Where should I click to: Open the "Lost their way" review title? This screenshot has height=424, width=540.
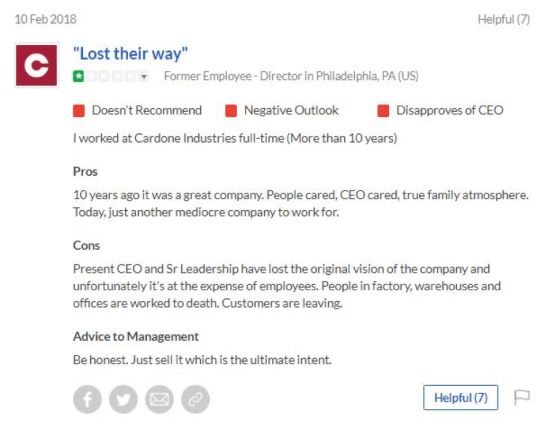point(130,54)
